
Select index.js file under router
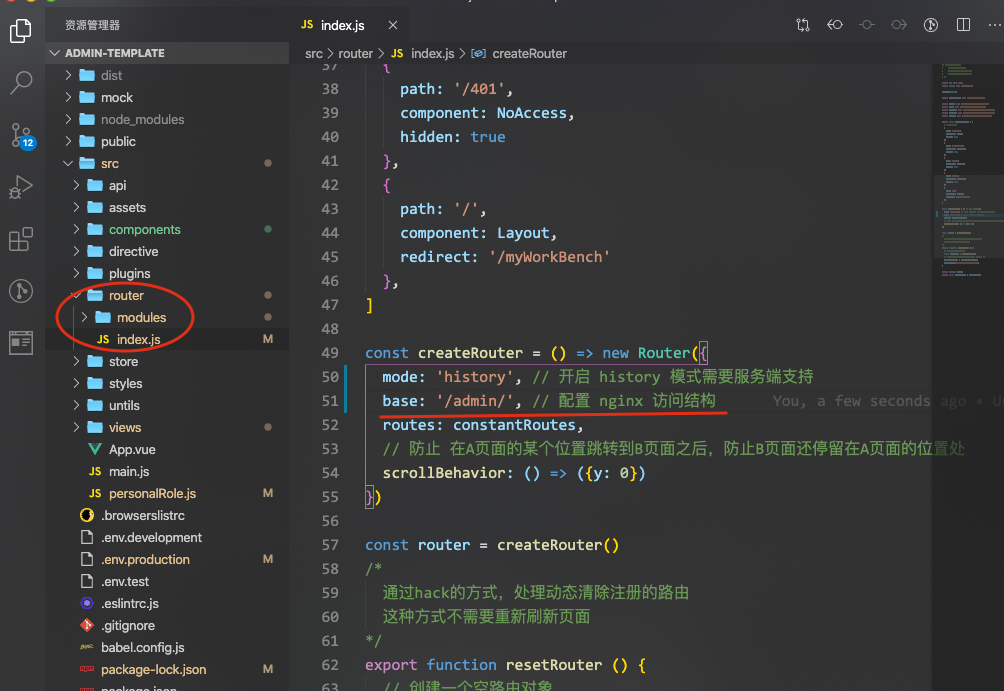click(x=168, y=339)
